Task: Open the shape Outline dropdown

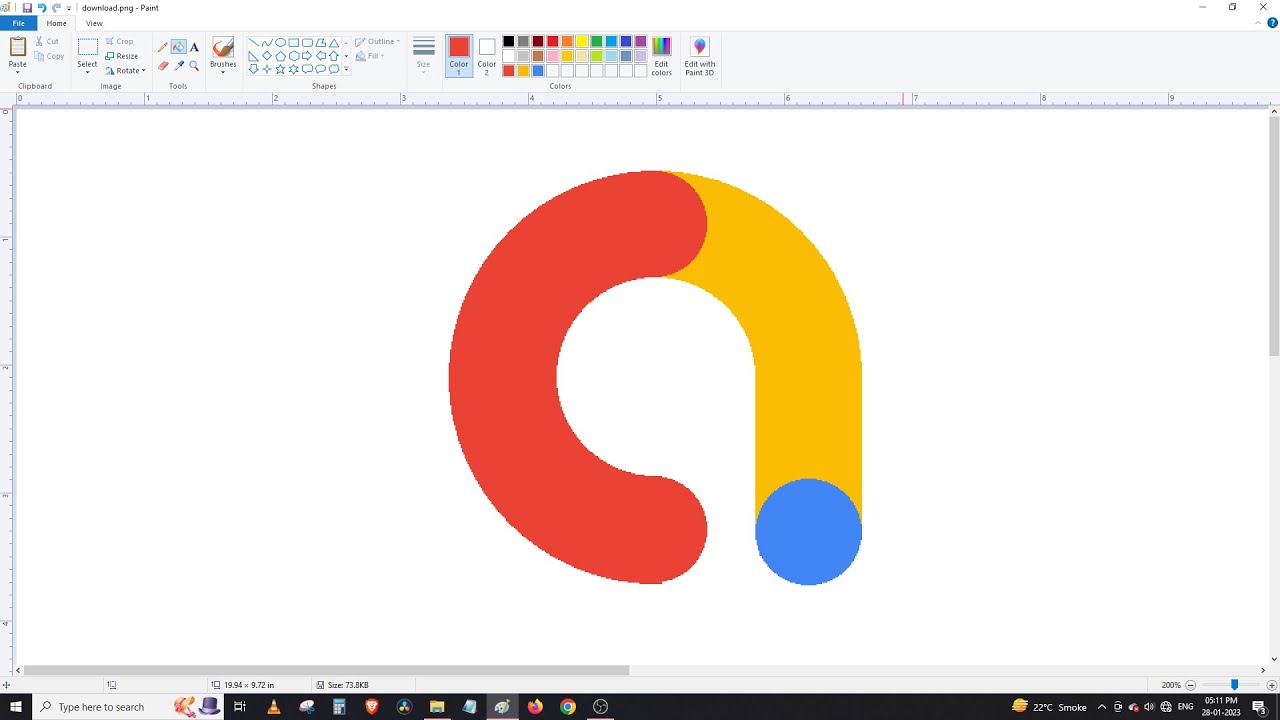Action: coord(377,42)
